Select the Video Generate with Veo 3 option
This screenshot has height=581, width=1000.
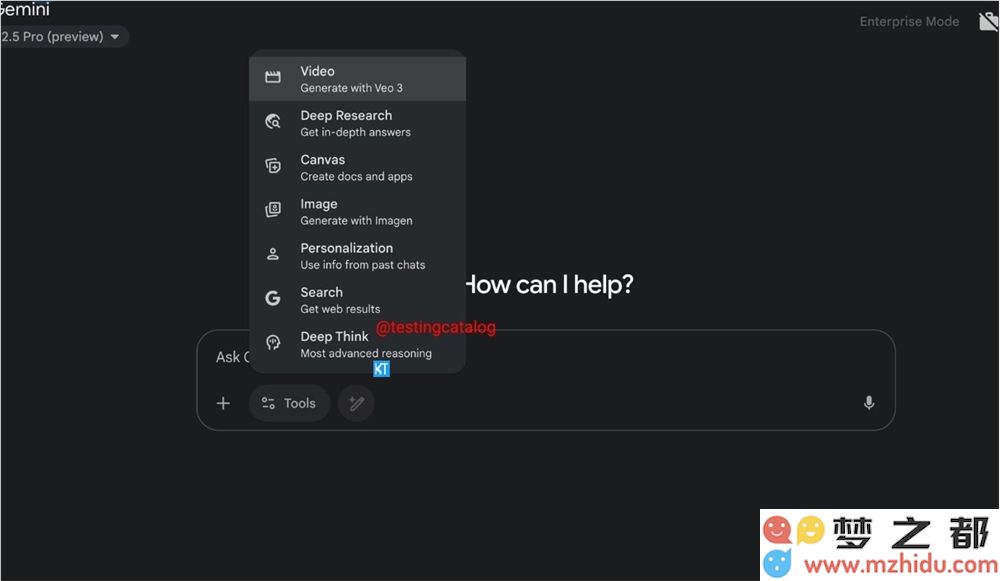point(357,79)
